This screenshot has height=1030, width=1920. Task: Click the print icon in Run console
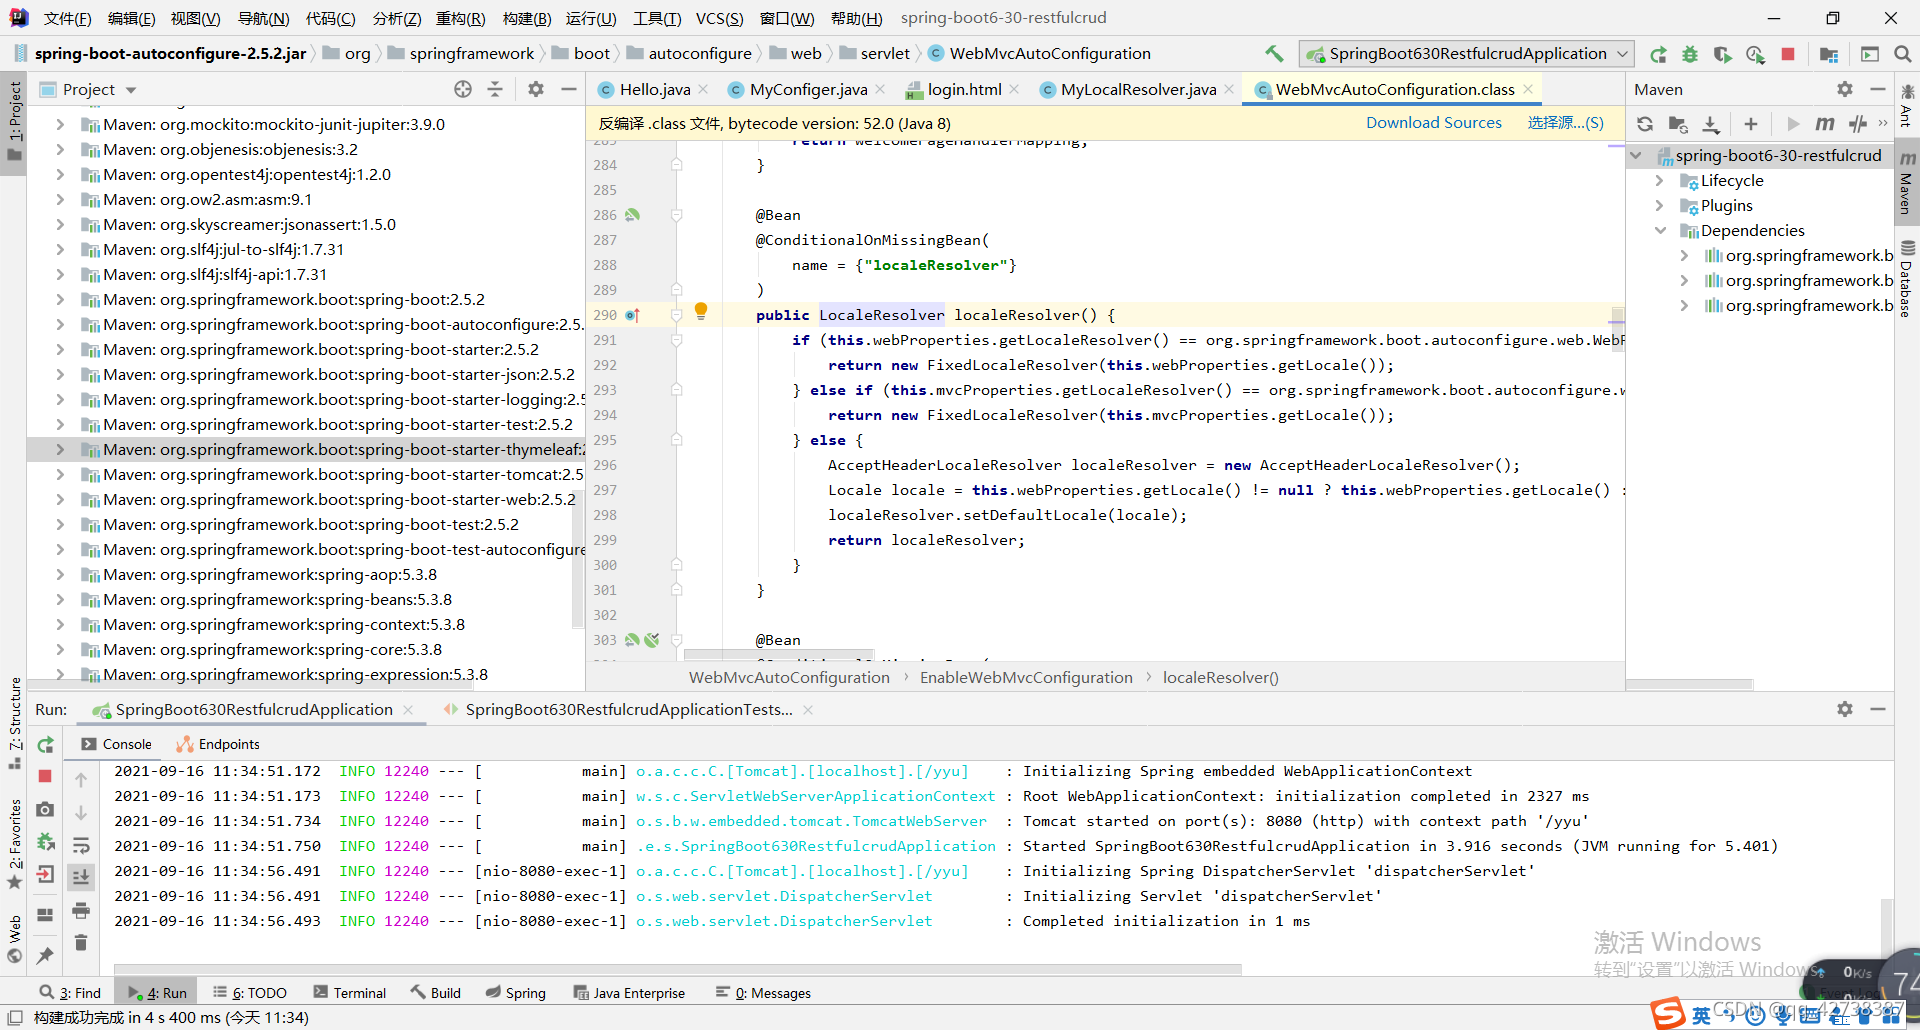pyautogui.click(x=81, y=910)
